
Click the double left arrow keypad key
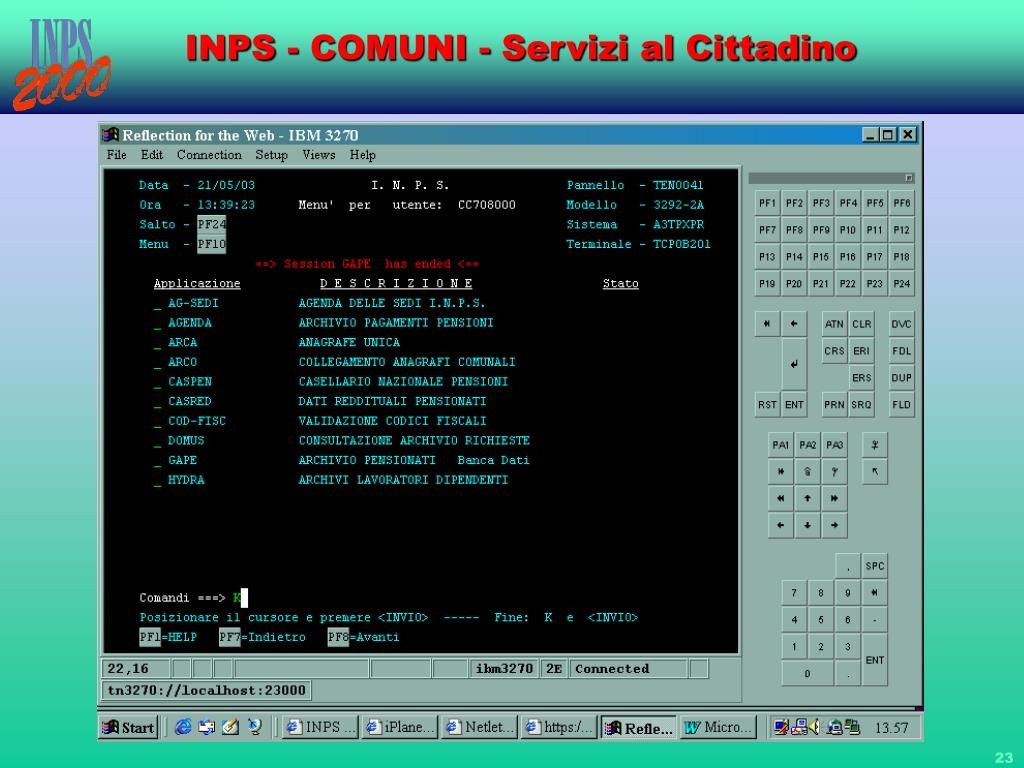click(x=780, y=498)
